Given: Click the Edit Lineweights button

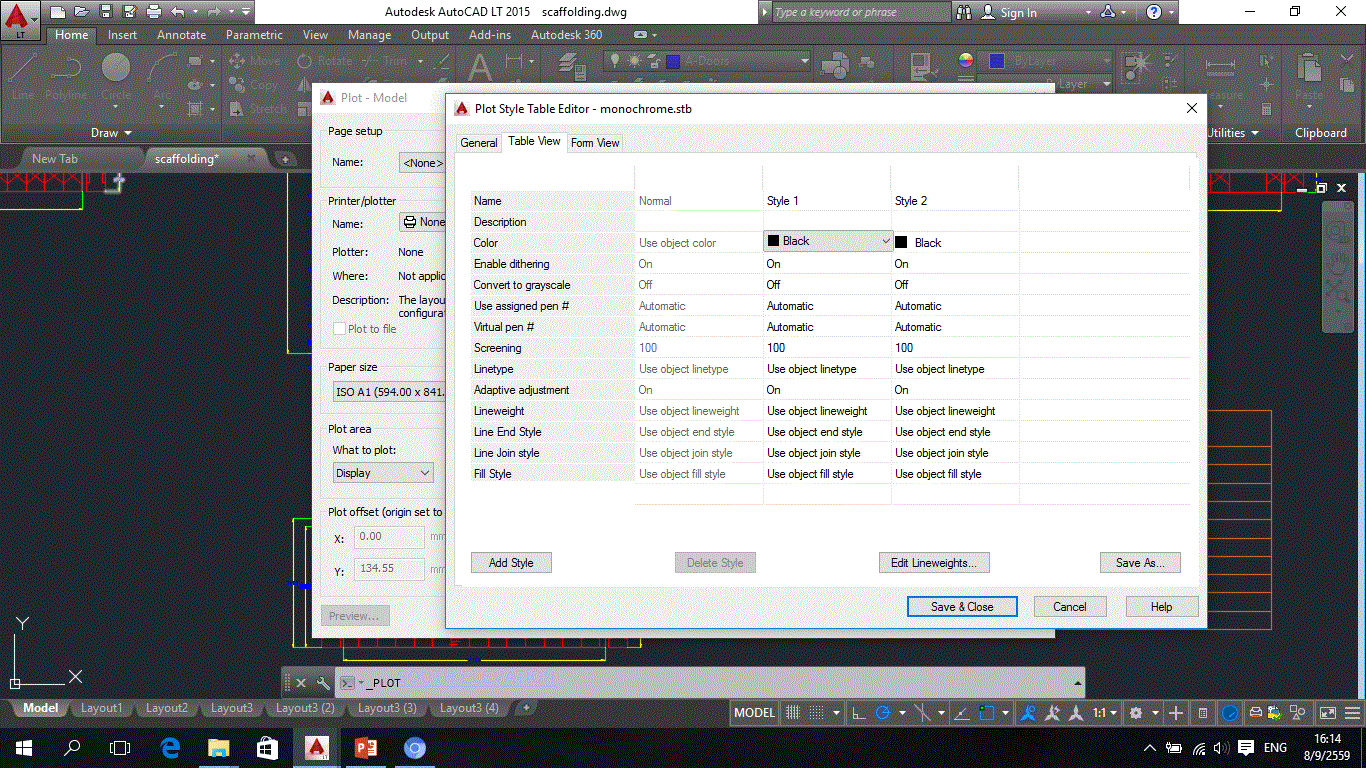Looking at the screenshot, I should click(934, 563).
